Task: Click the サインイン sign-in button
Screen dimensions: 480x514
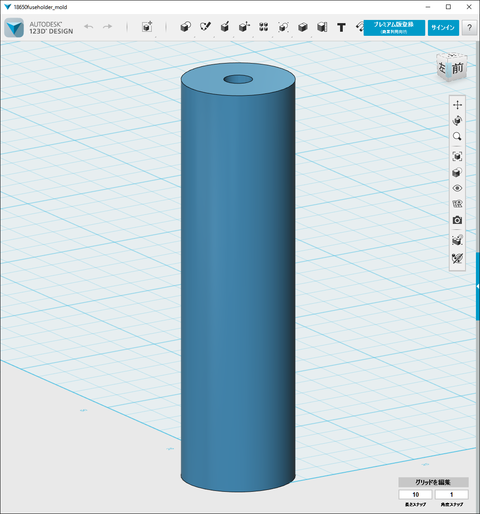Action: click(443, 27)
